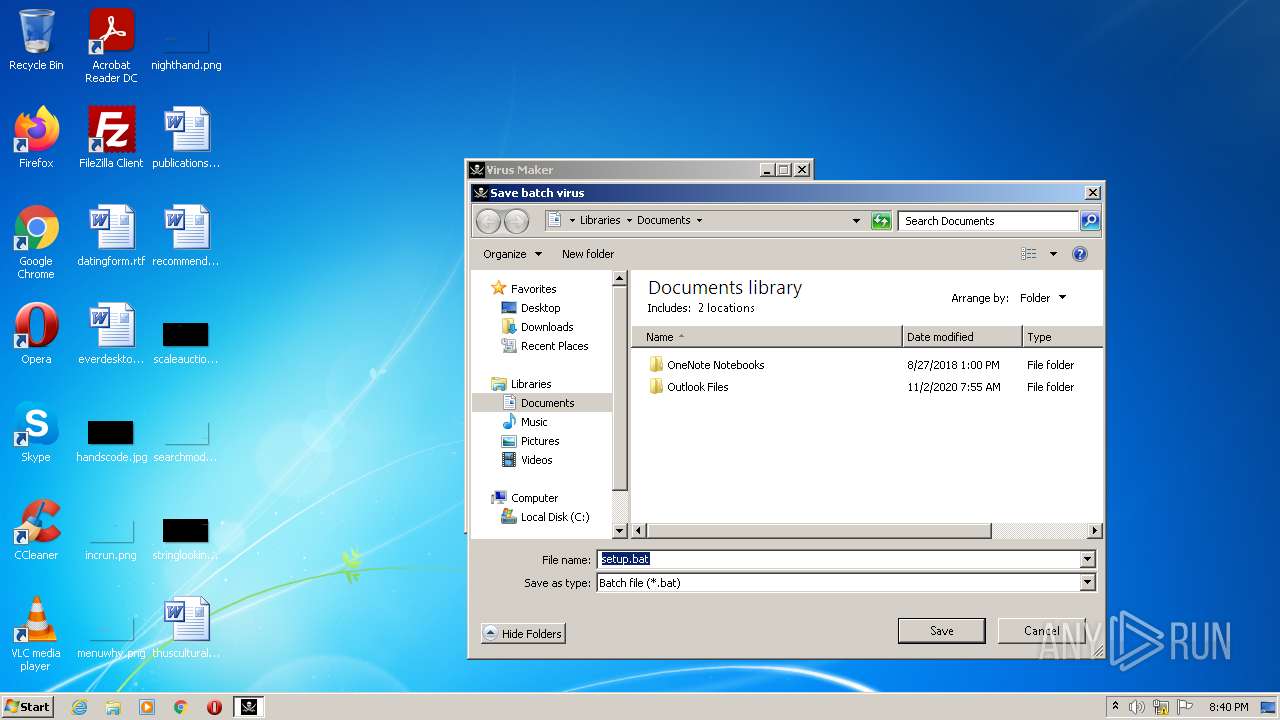Select the stringlookin file icon
The height and width of the screenshot is (720, 1280).
coord(186,537)
